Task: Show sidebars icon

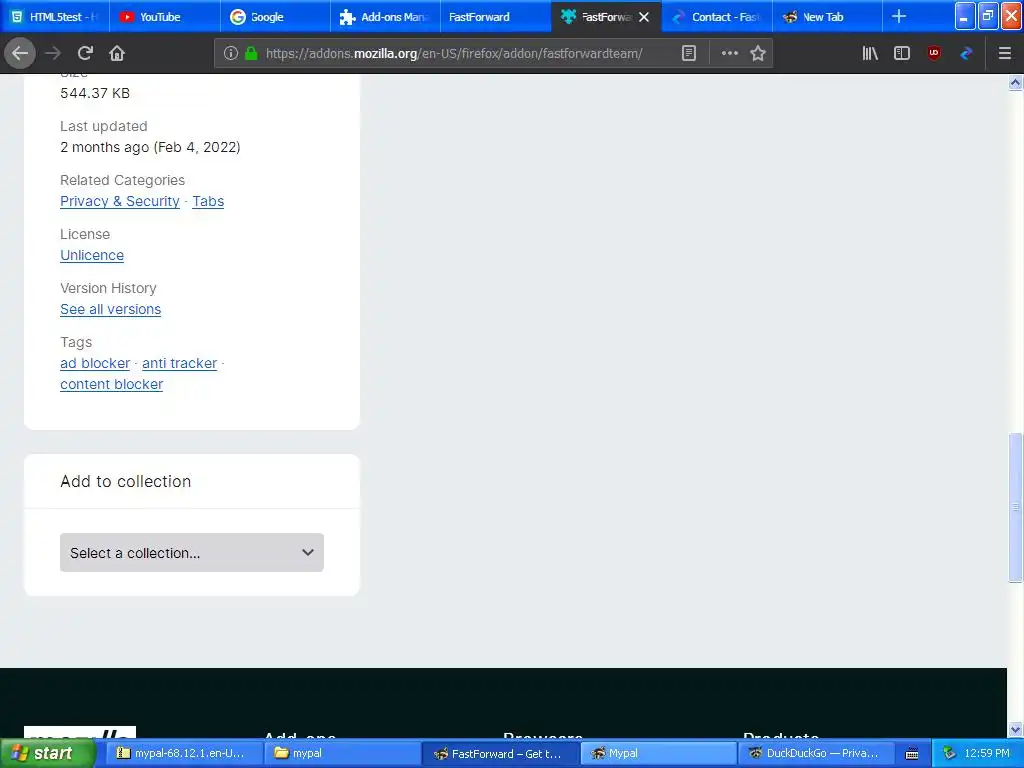Action: pyautogui.click(x=902, y=54)
